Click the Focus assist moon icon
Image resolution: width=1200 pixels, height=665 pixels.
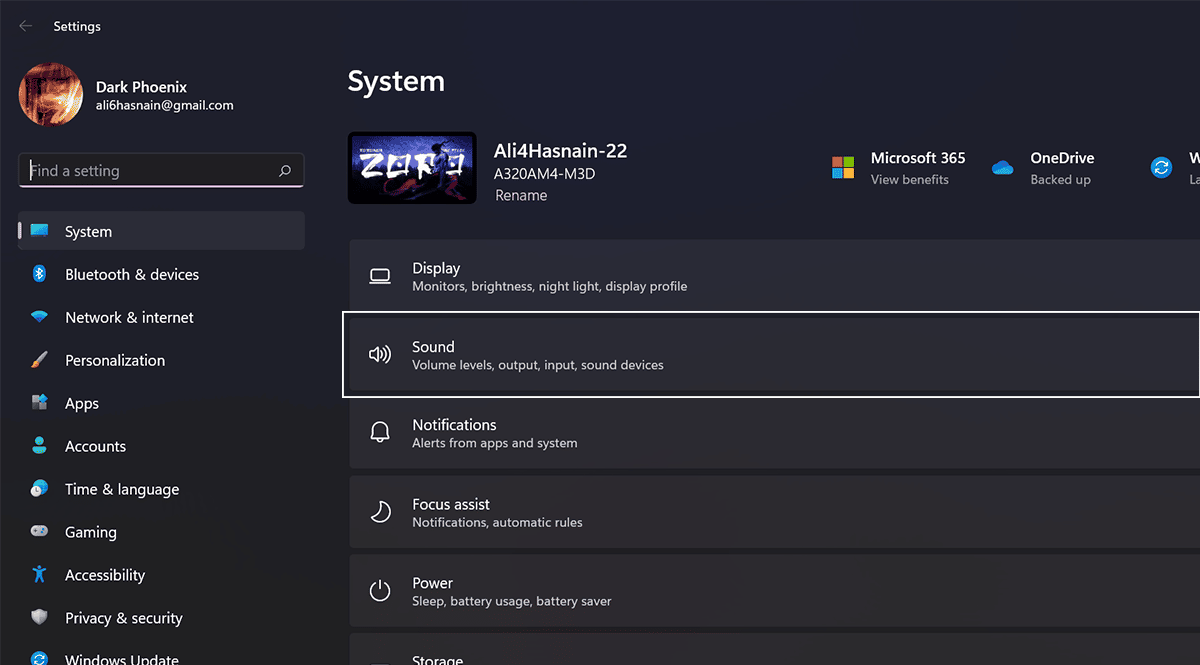coord(380,512)
